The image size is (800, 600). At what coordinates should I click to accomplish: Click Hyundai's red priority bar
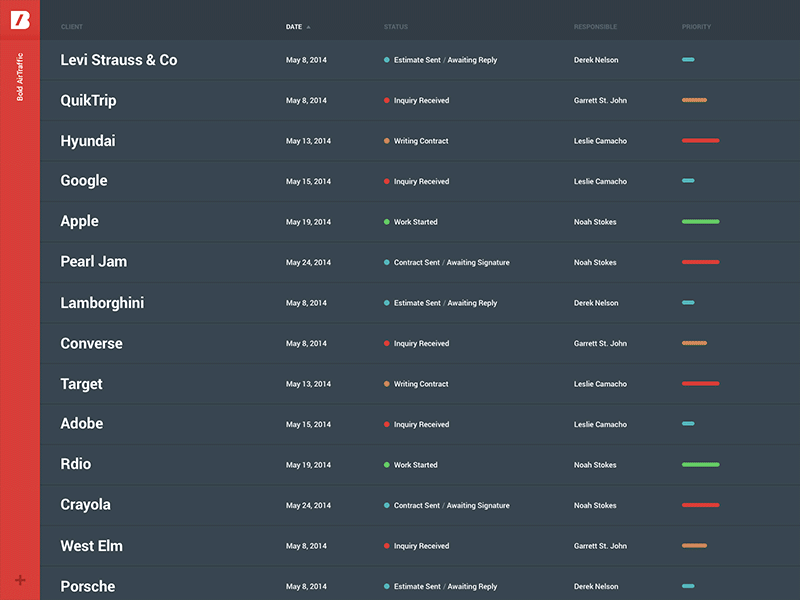click(x=699, y=141)
